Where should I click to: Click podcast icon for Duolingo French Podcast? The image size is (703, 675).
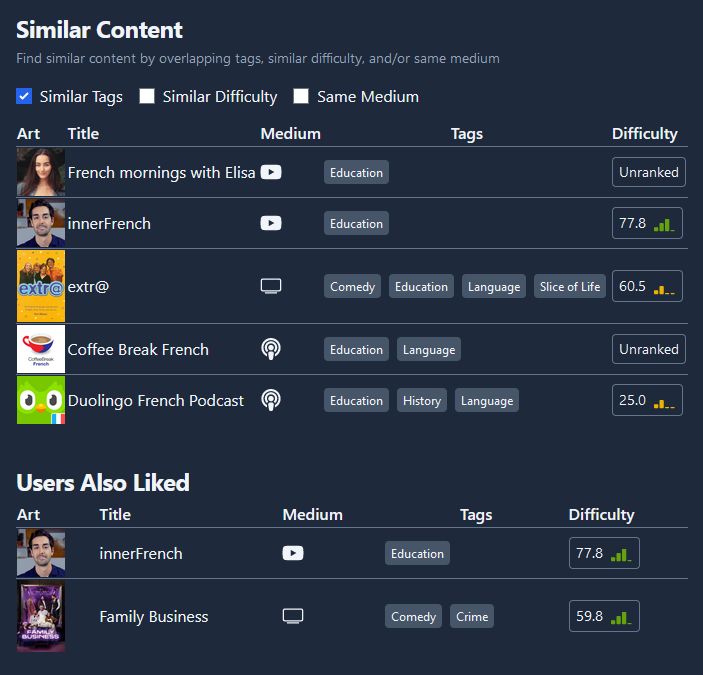tap(271, 400)
